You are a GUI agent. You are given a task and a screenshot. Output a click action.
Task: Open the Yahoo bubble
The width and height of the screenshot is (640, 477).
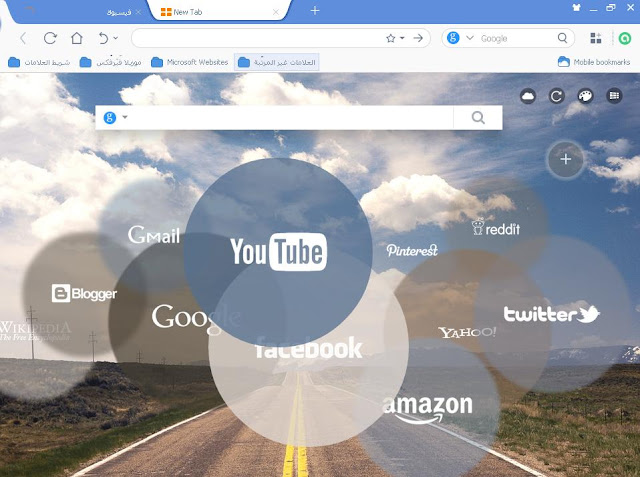[467, 333]
